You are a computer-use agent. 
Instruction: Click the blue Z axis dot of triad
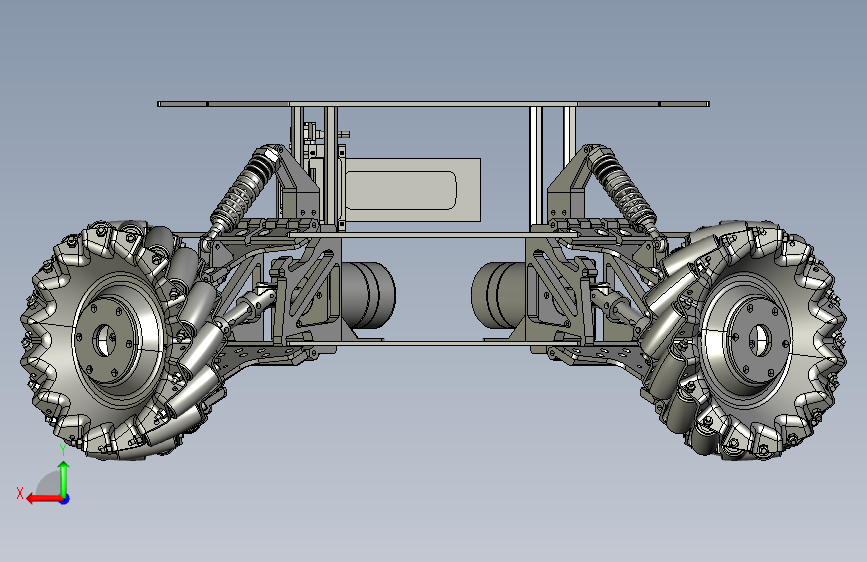coord(65,499)
